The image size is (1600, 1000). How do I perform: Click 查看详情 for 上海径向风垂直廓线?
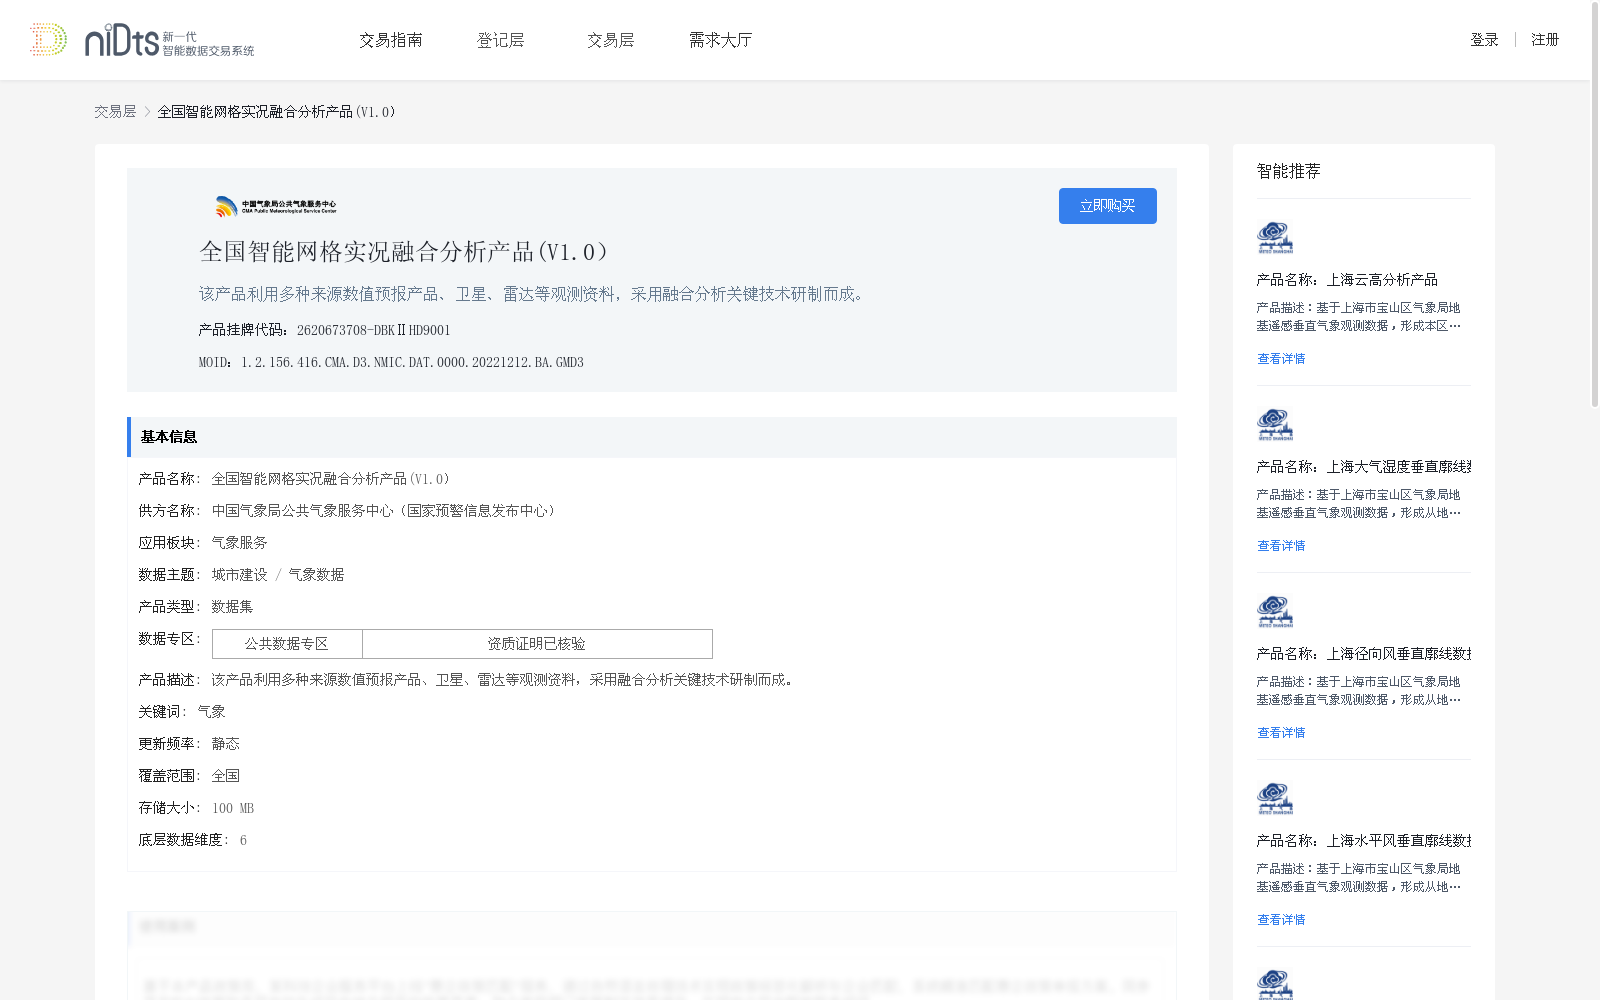1281,733
